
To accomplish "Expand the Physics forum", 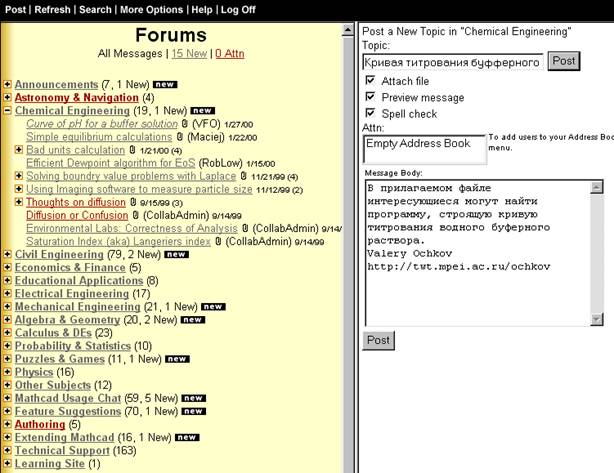I will point(7,372).
